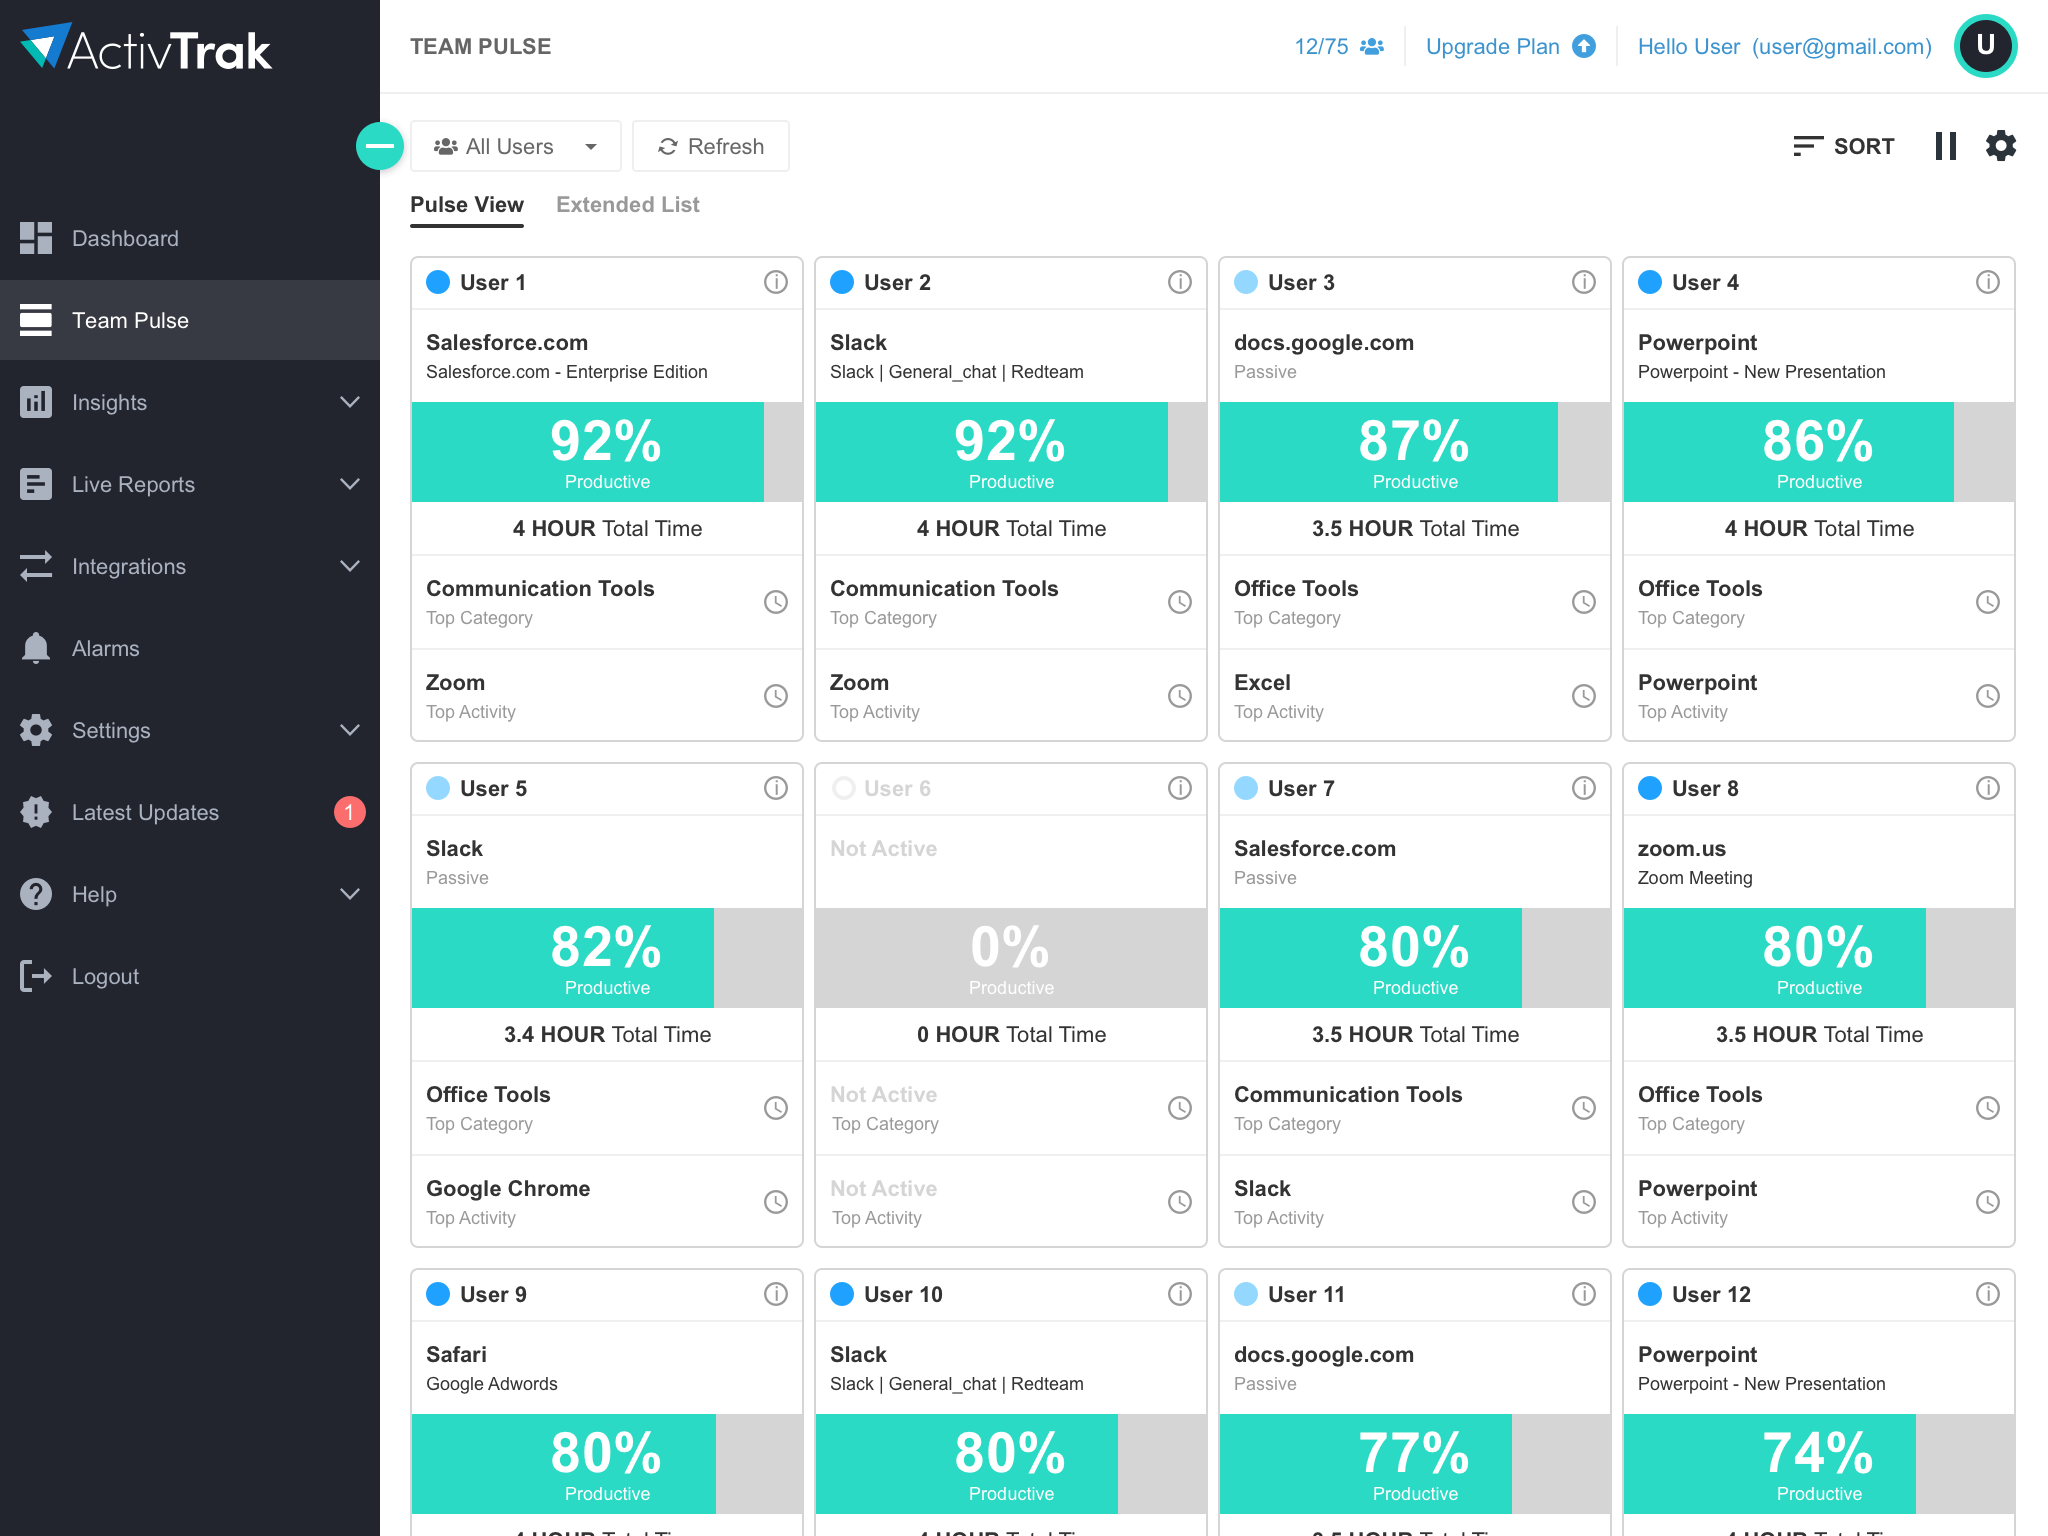Open info icon on User 3 card
2048x1536 pixels.
pos(1584,282)
